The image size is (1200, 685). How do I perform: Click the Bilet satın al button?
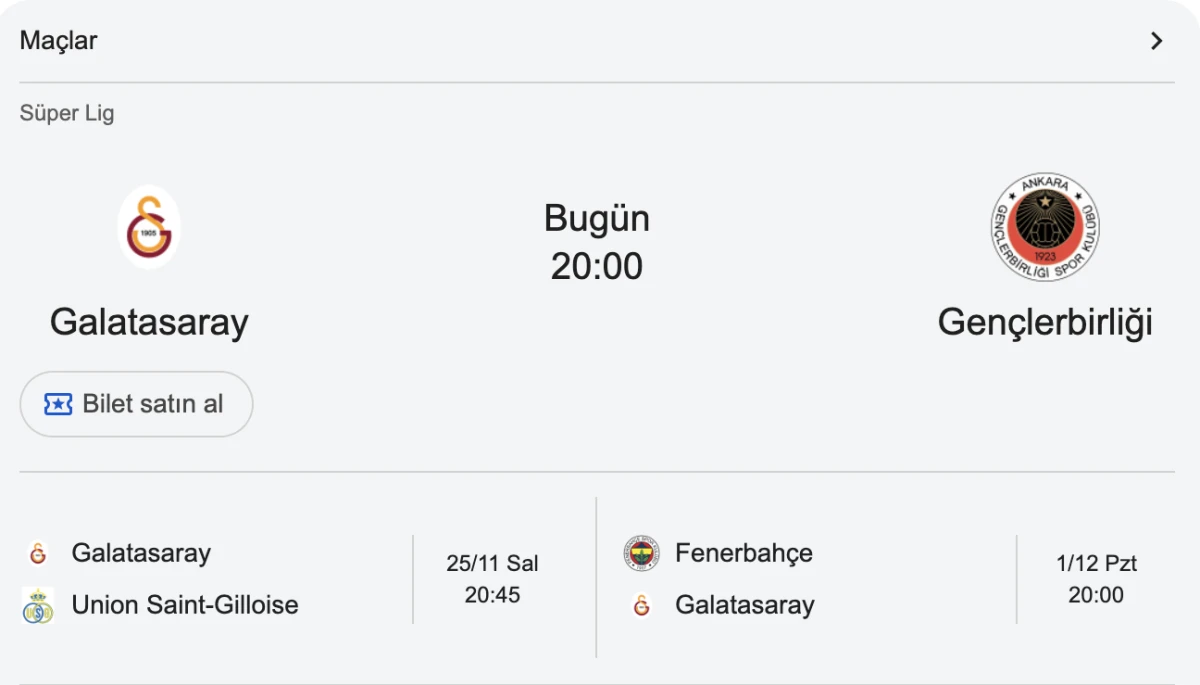(x=136, y=403)
